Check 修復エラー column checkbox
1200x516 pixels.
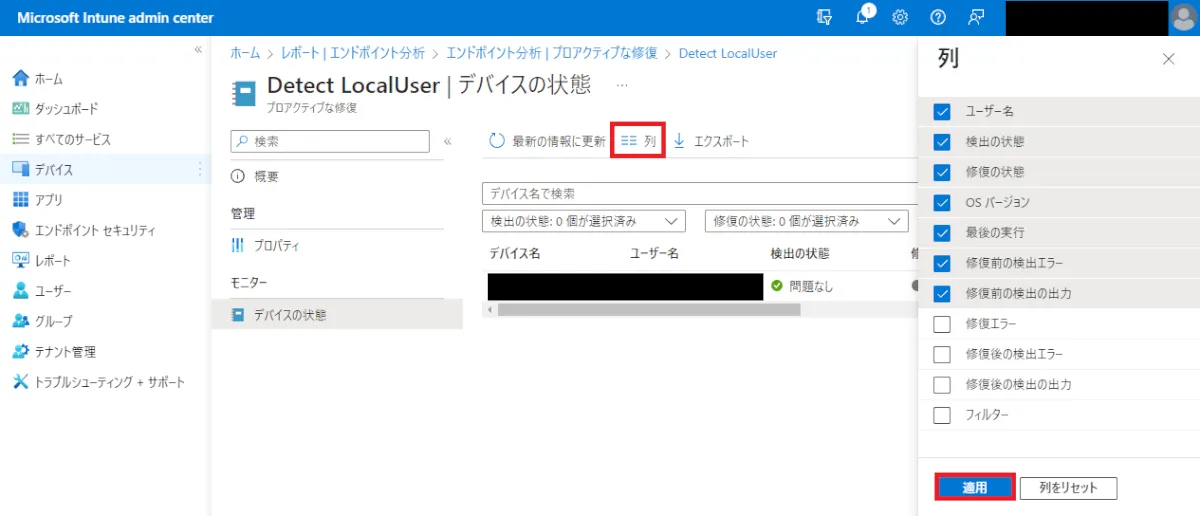coord(941,324)
